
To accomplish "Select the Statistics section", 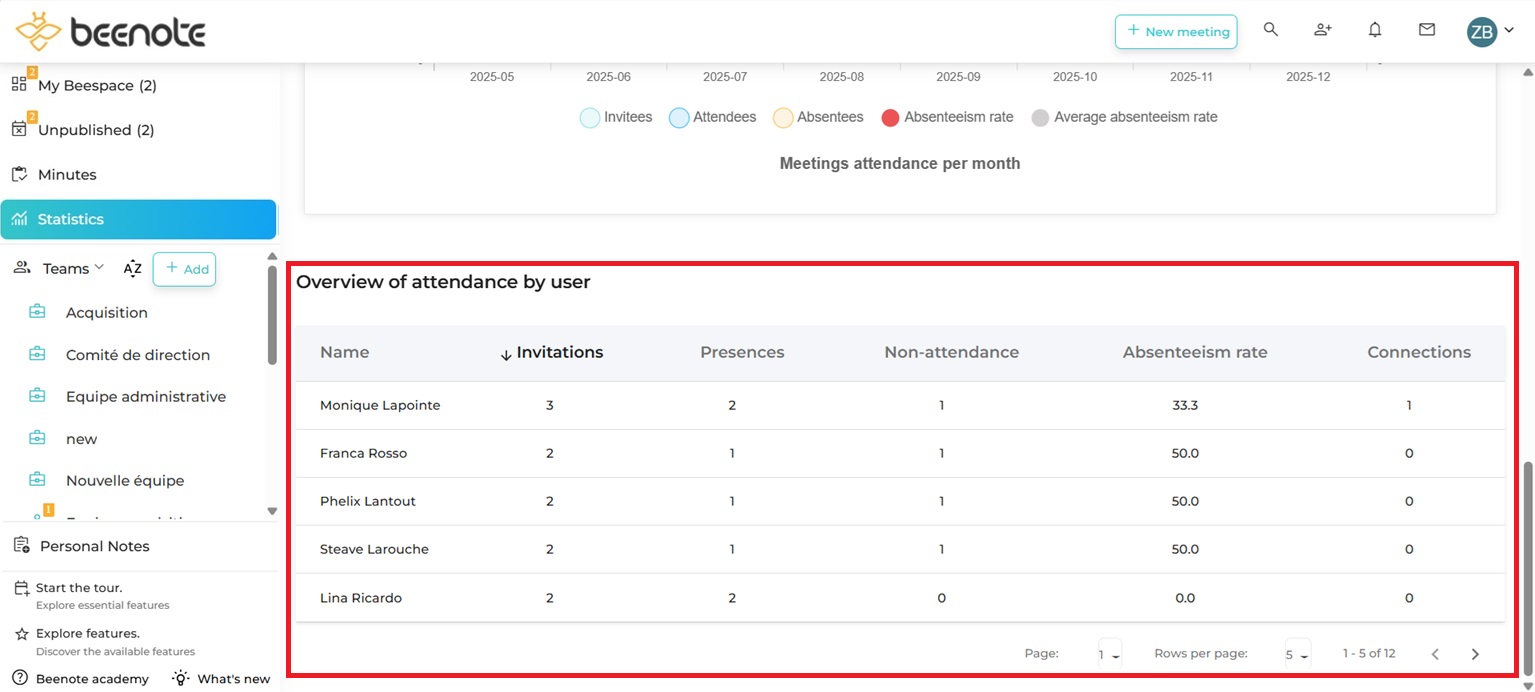I will [x=72, y=219].
